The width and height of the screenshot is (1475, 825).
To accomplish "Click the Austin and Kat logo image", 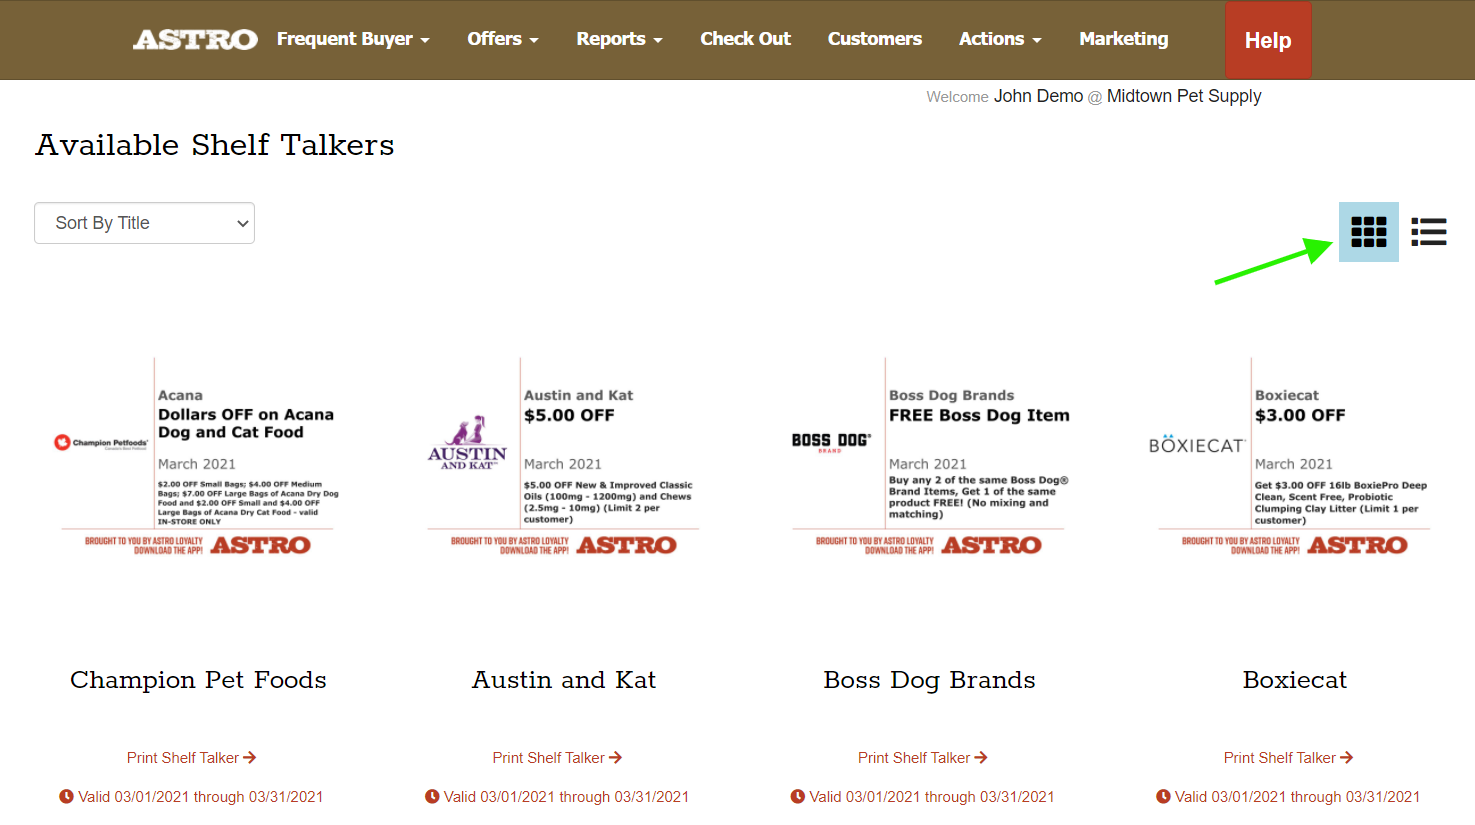I will click(x=467, y=443).
